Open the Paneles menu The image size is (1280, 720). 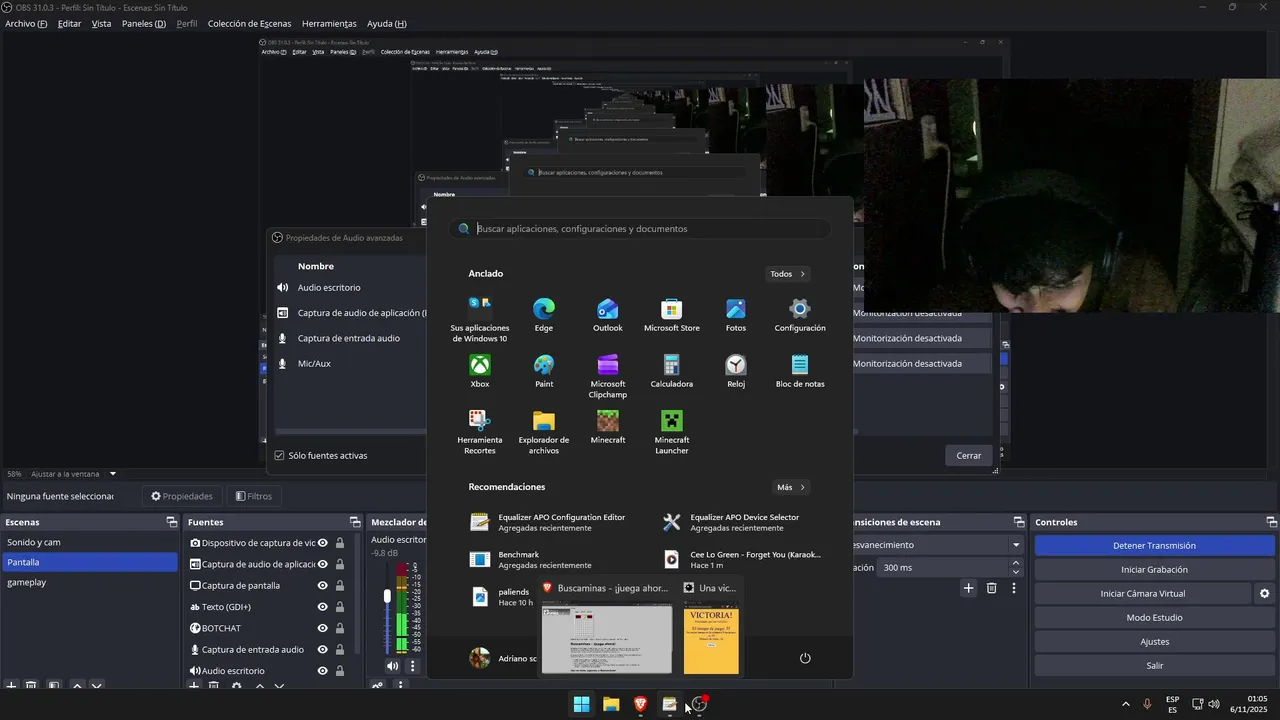(144, 23)
